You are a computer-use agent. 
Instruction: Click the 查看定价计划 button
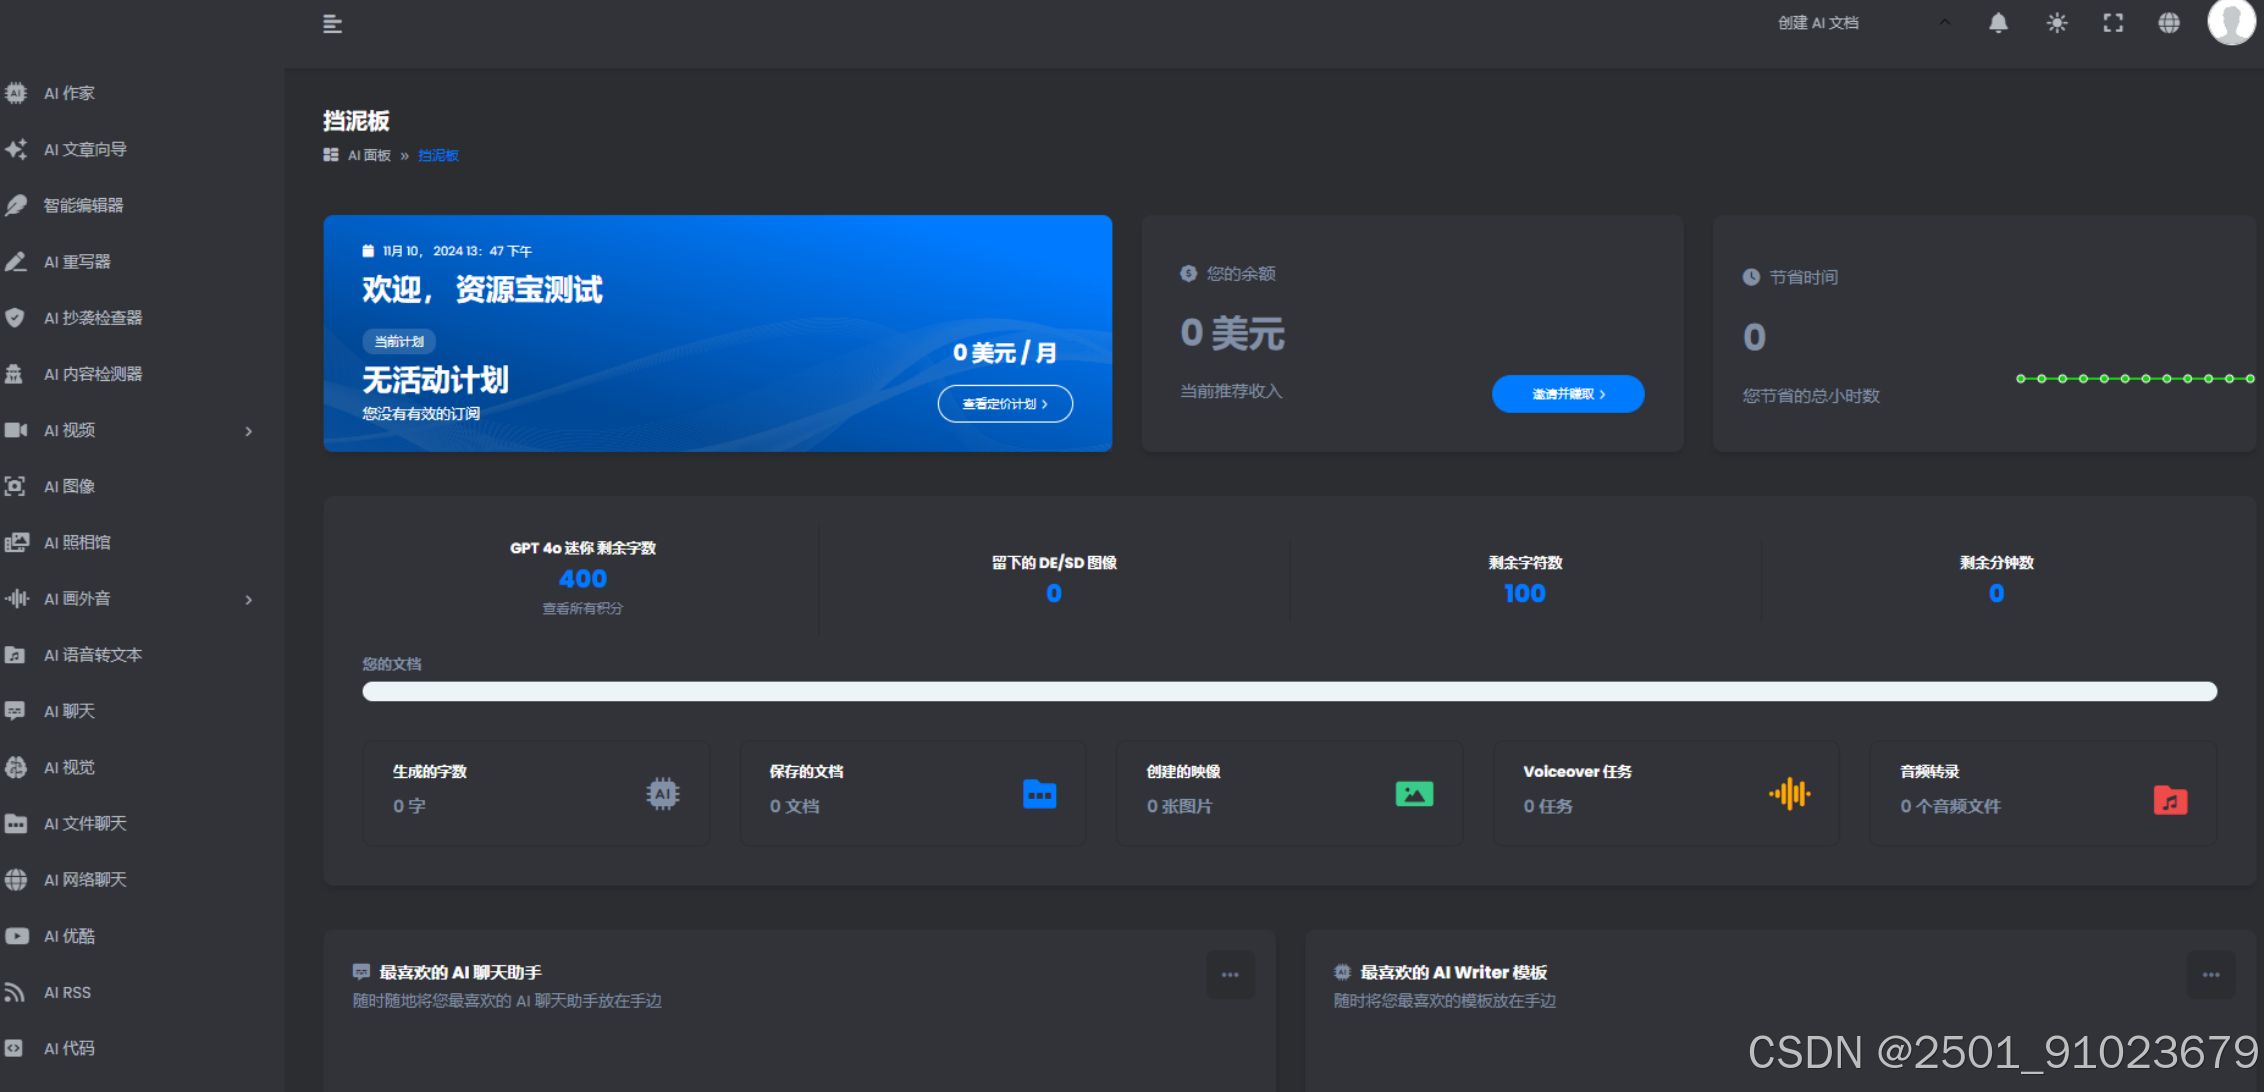(x=1004, y=403)
